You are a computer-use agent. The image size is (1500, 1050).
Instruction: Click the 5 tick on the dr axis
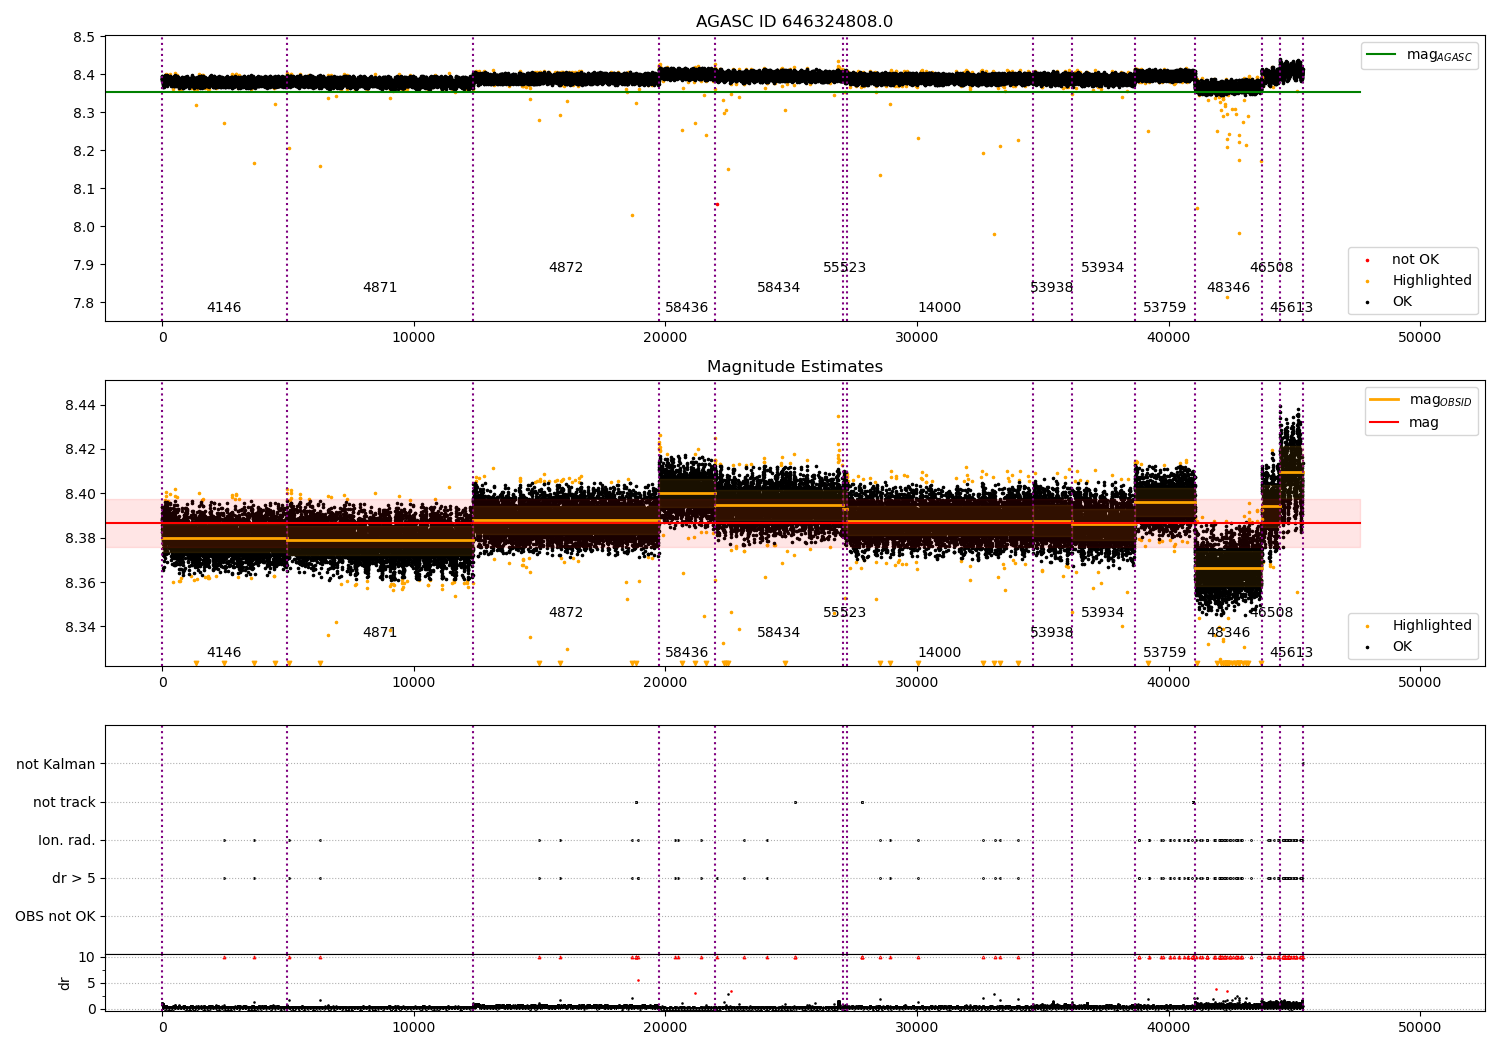pyautogui.click(x=91, y=984)
